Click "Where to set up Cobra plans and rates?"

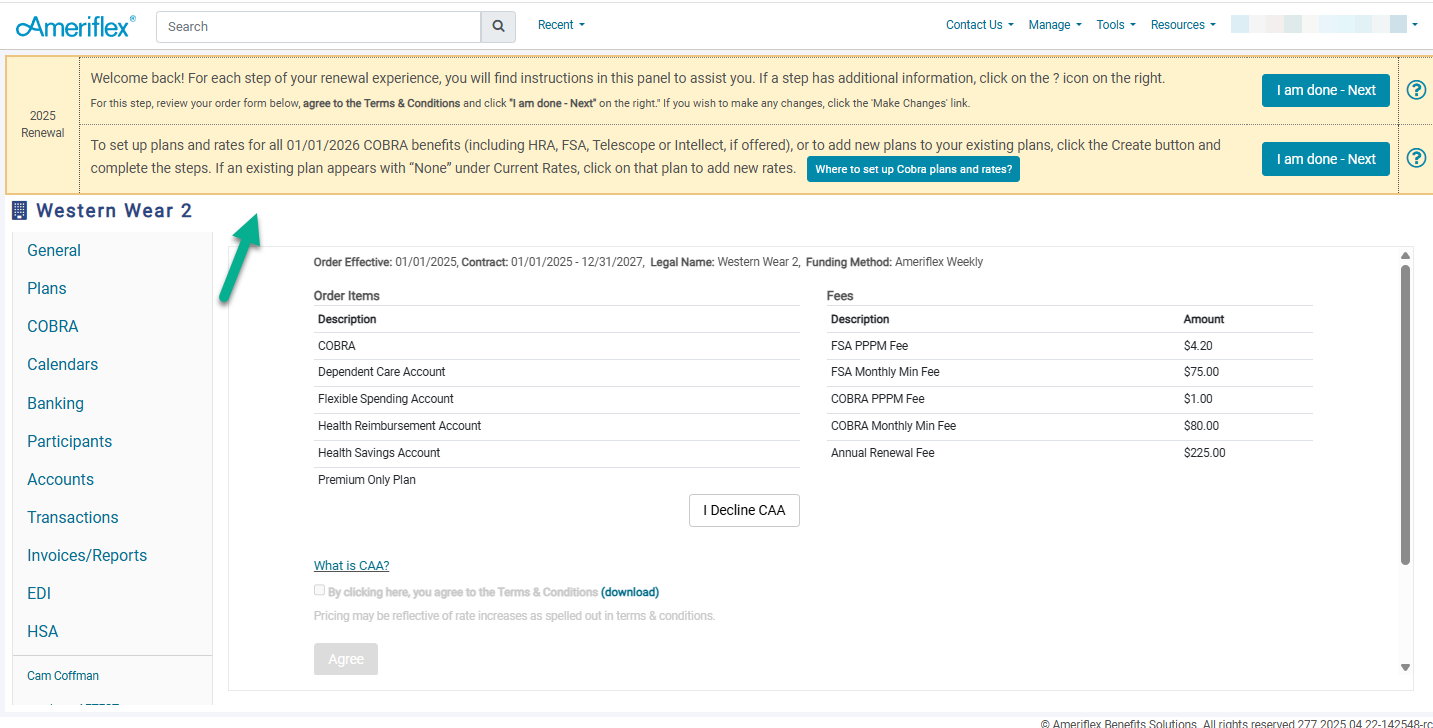913,169
